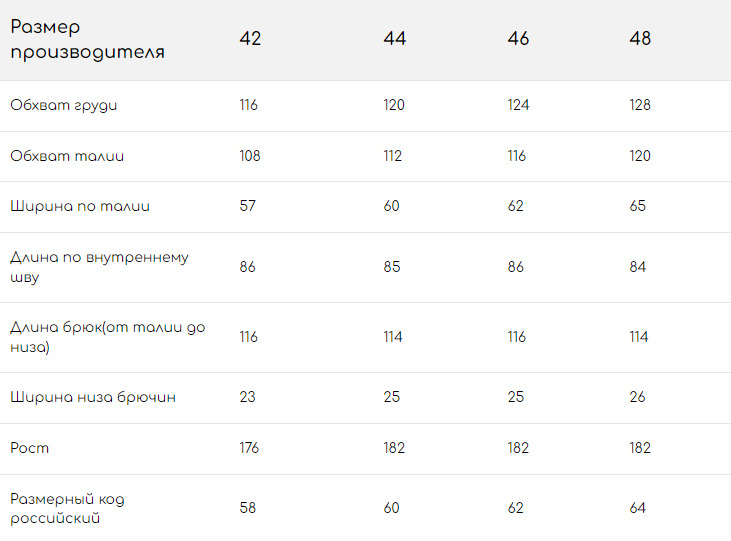Screen dimensions: 731x541
Task: Choose the size 48 column header
Action: 640,39
